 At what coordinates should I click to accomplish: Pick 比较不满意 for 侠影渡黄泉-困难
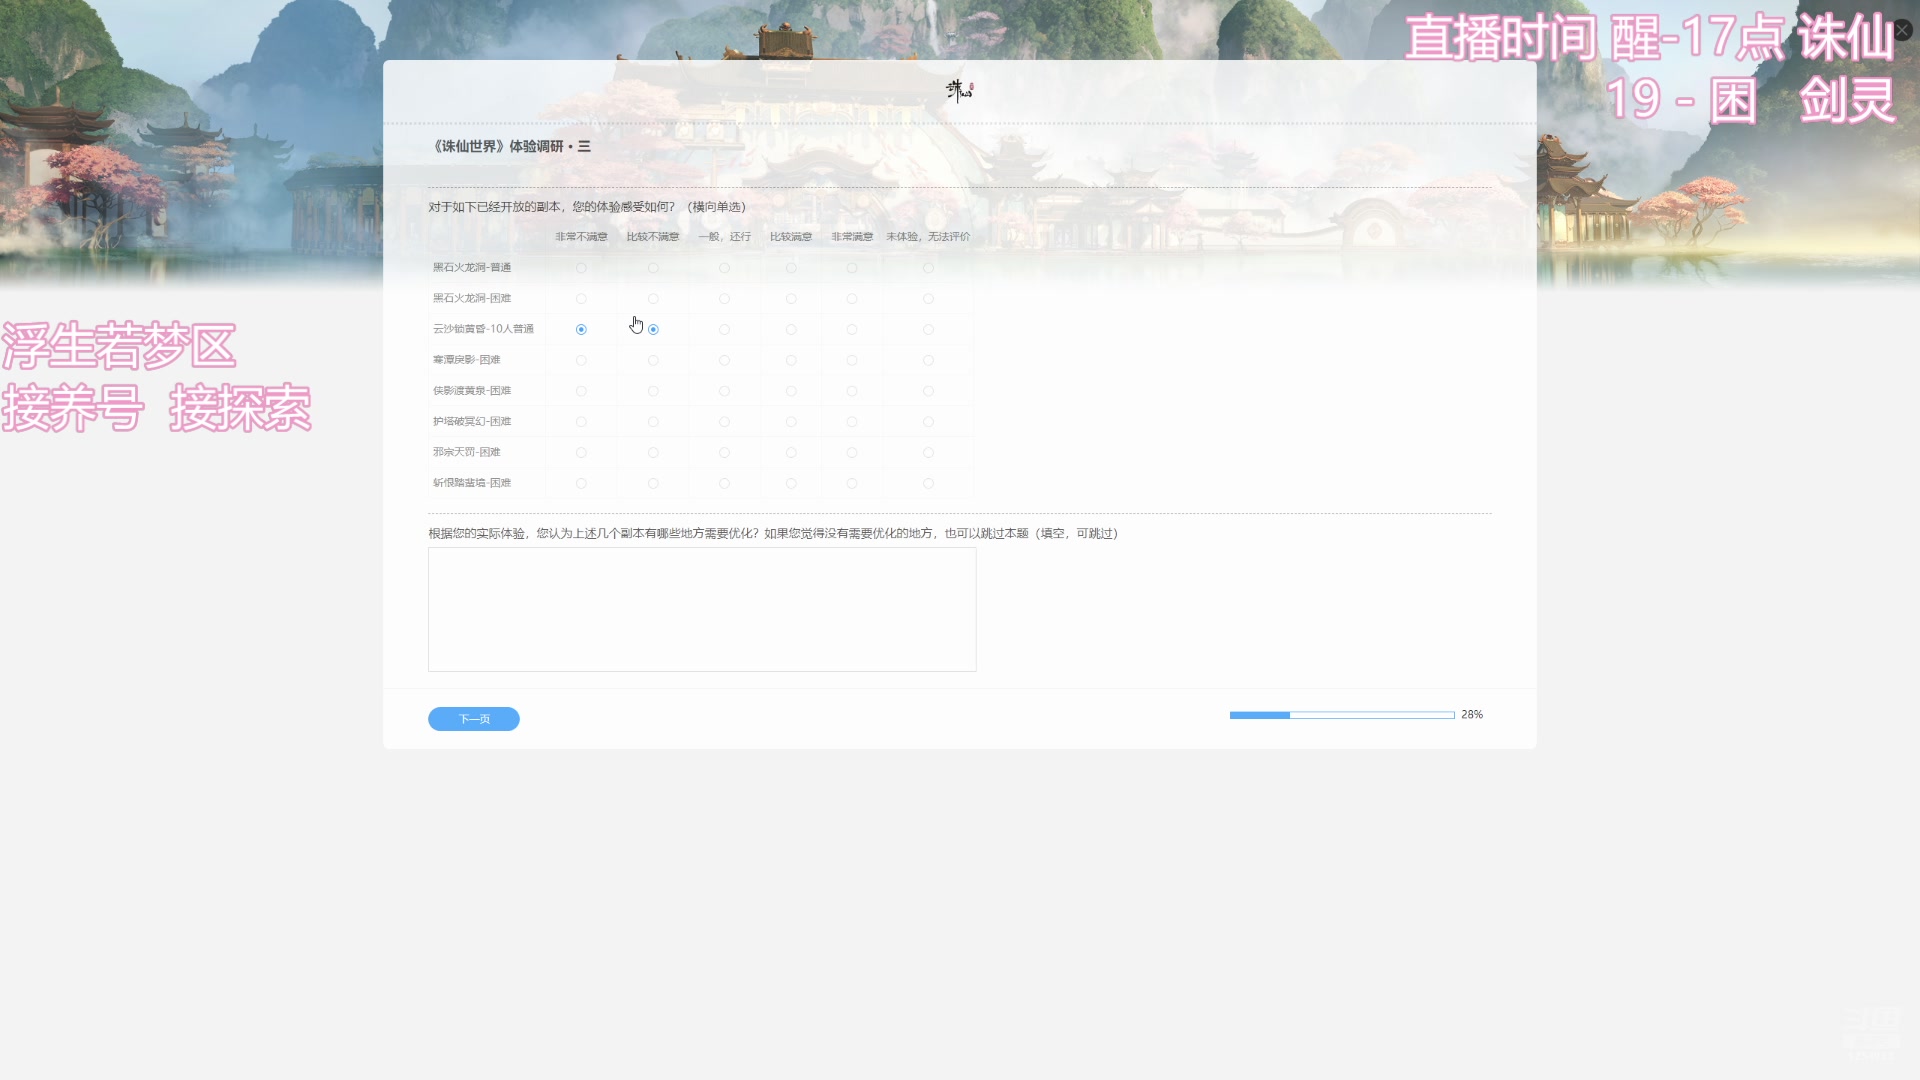653,391
